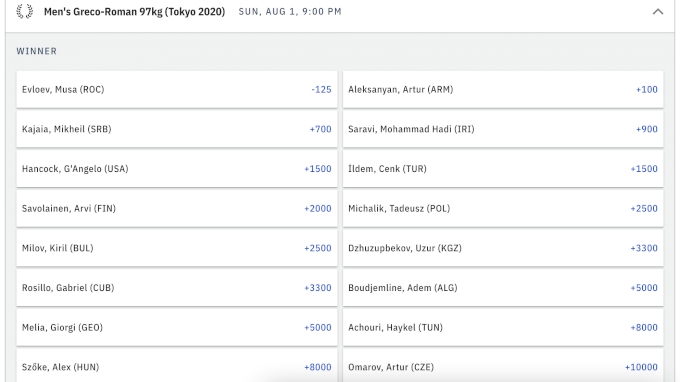Viewport: 680px width, 382px height.
Task: Select Szőke, Alex (HUN) at +8000
Action: click(177, 366)
